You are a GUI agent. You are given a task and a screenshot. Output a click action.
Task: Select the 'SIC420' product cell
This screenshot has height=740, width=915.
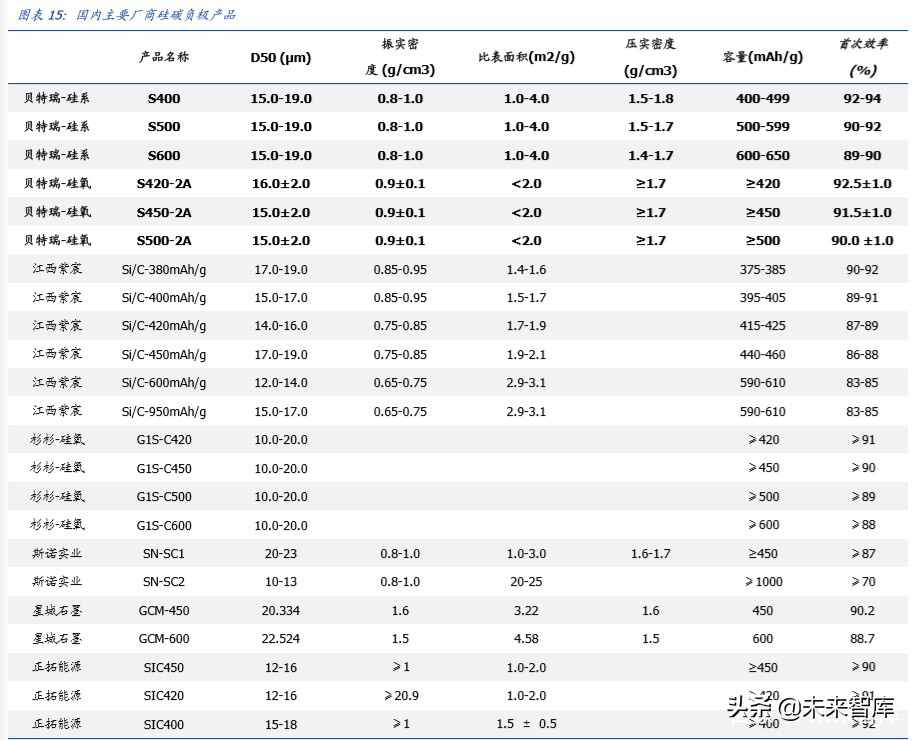pos(164,696)
